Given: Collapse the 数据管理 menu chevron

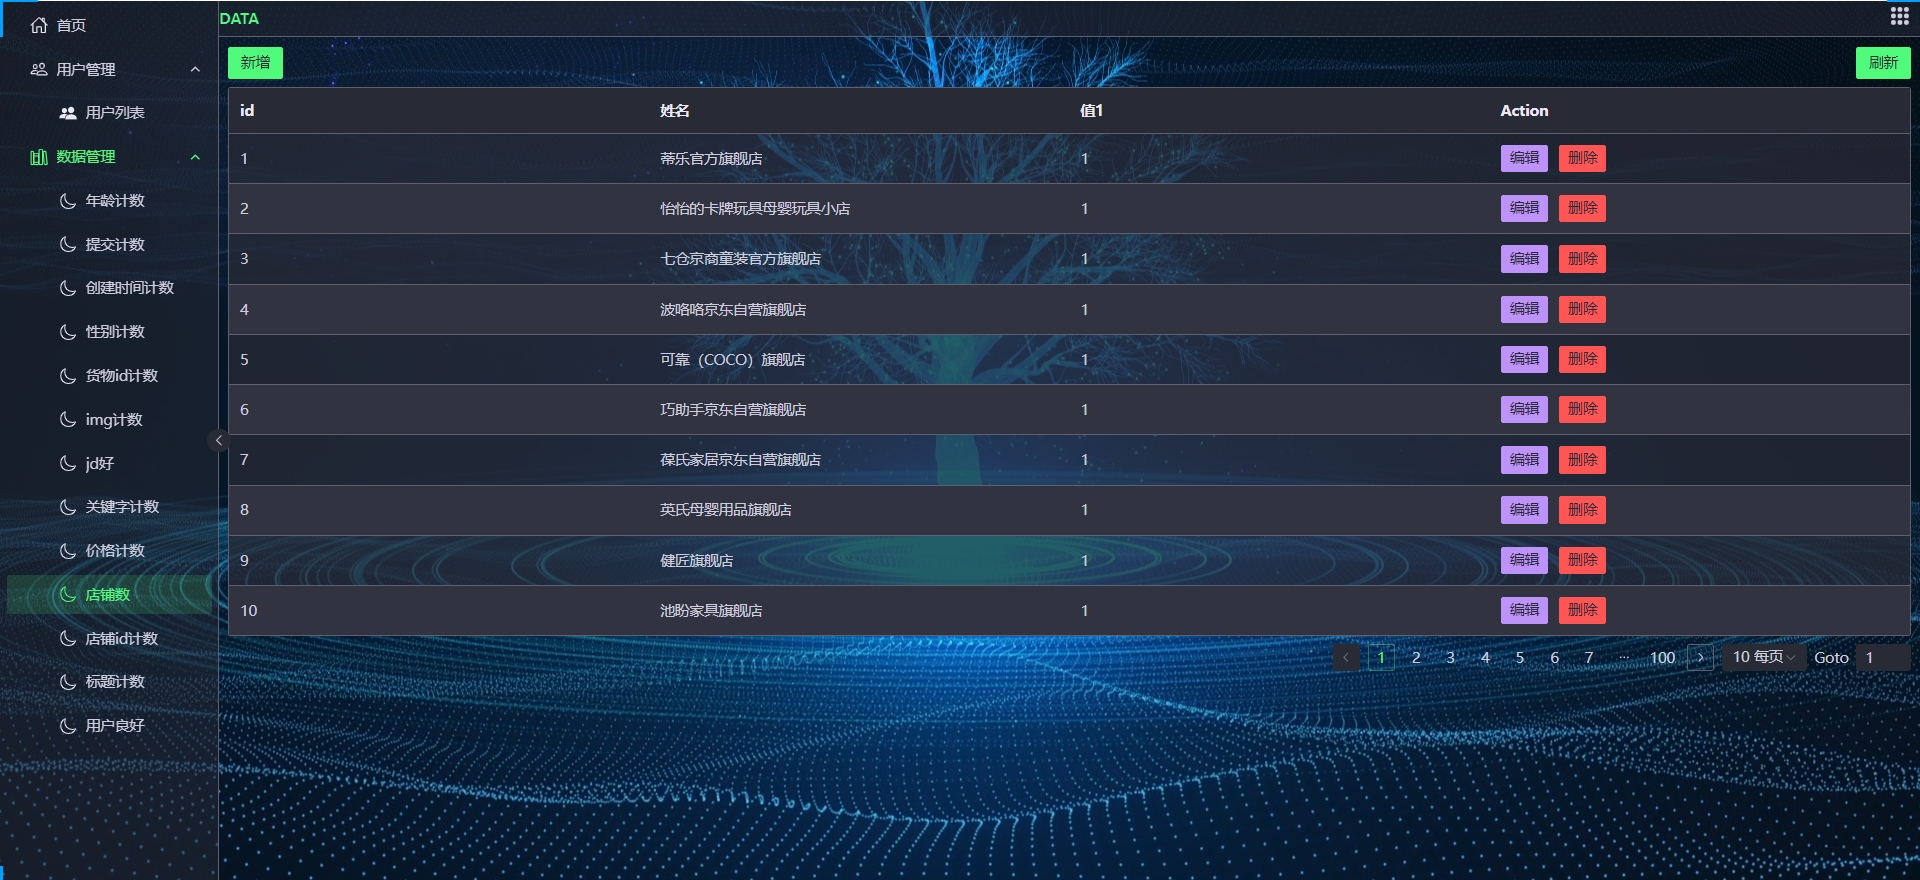Looking at the screenshot, I should point(195,157).
